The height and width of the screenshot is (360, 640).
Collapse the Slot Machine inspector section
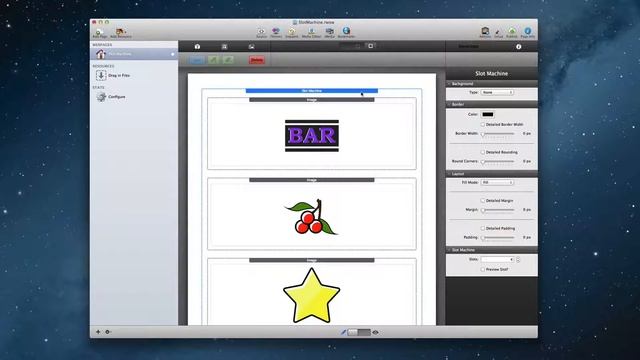click(449, 250)
